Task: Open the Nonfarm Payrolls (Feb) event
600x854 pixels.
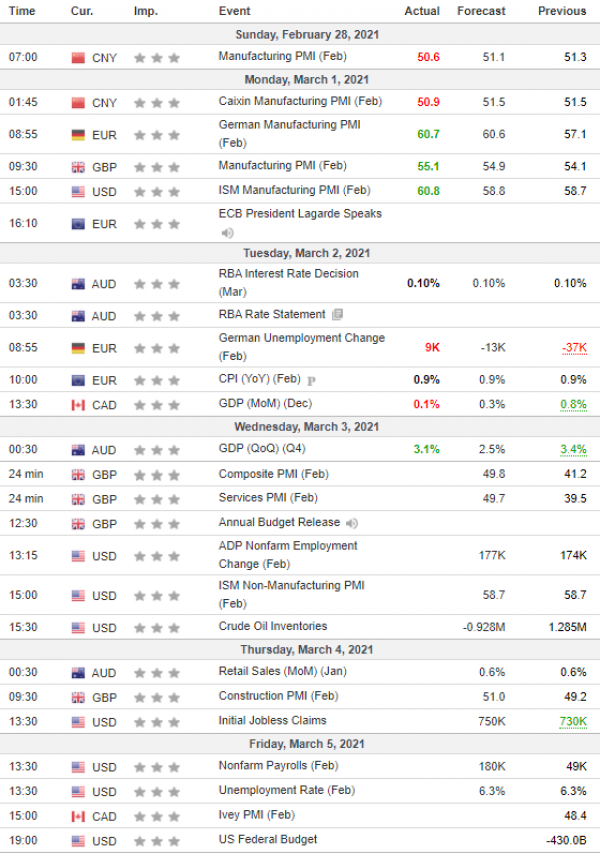Action: [x=279, y=765]
